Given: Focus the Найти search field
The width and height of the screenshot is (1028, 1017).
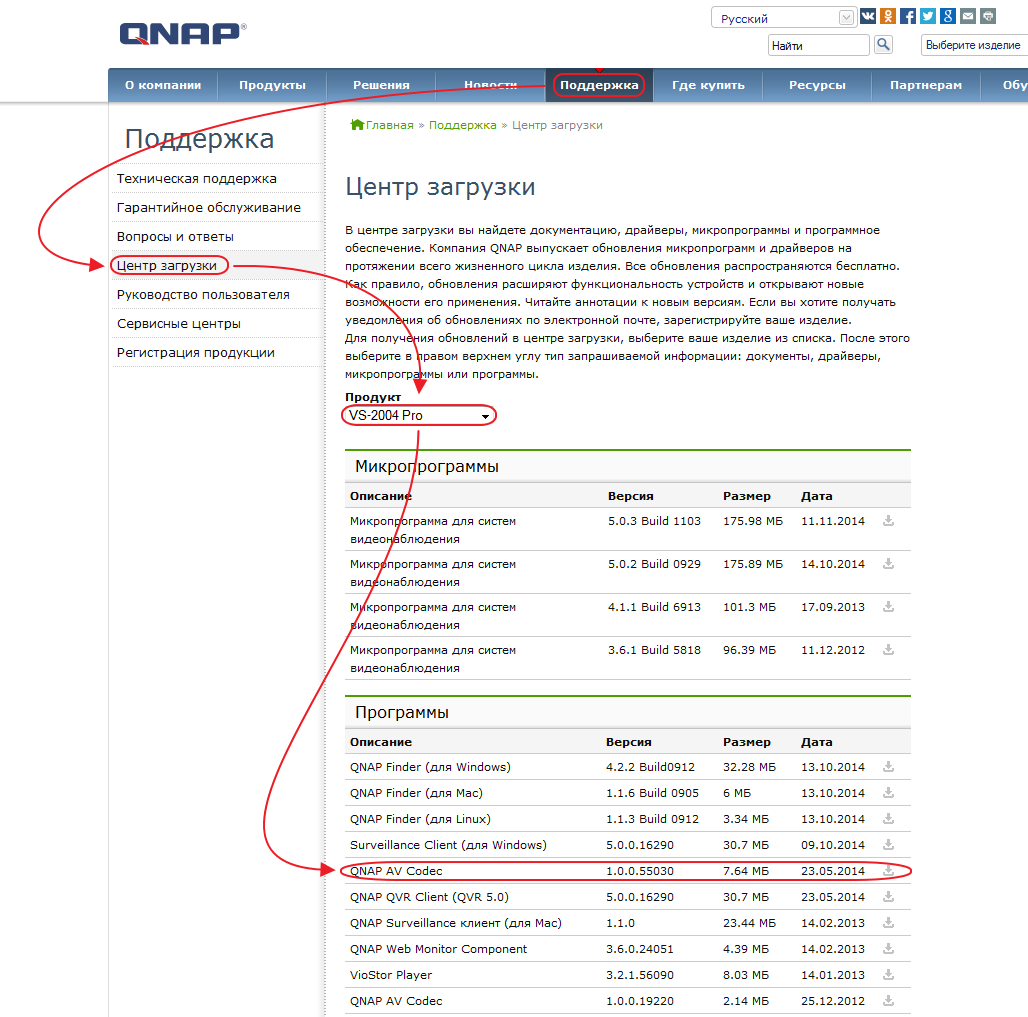Looking at the screenshot, I should (x=818, y=45).
